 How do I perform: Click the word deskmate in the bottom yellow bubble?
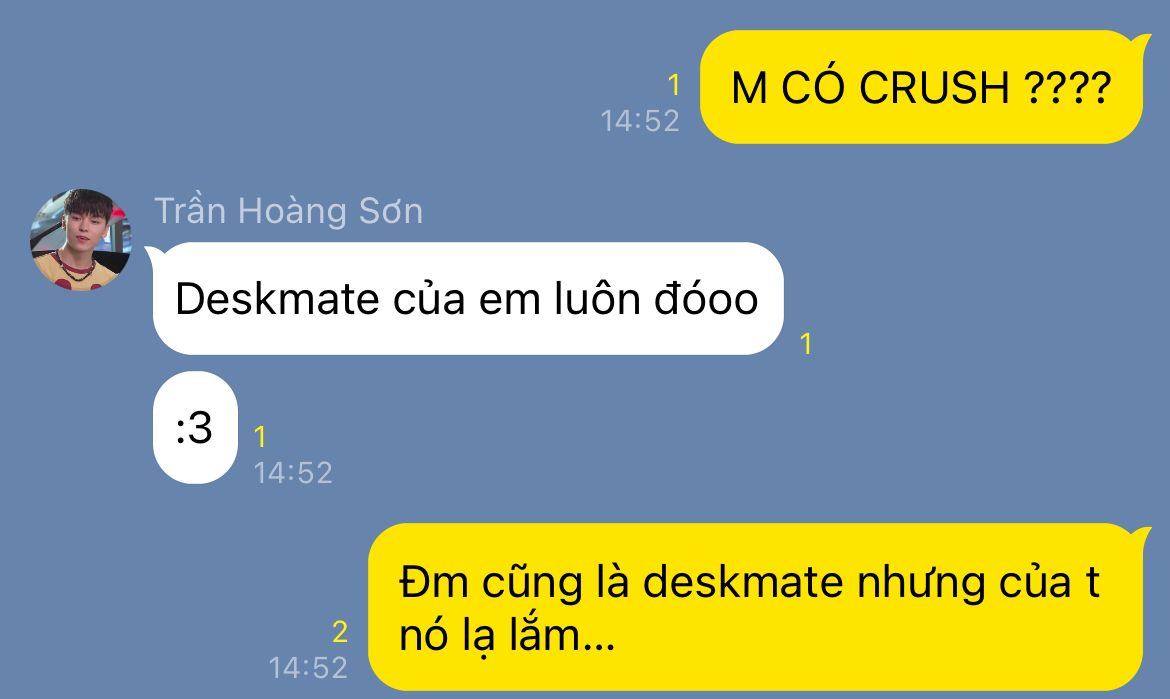click(x=742, y=582)
